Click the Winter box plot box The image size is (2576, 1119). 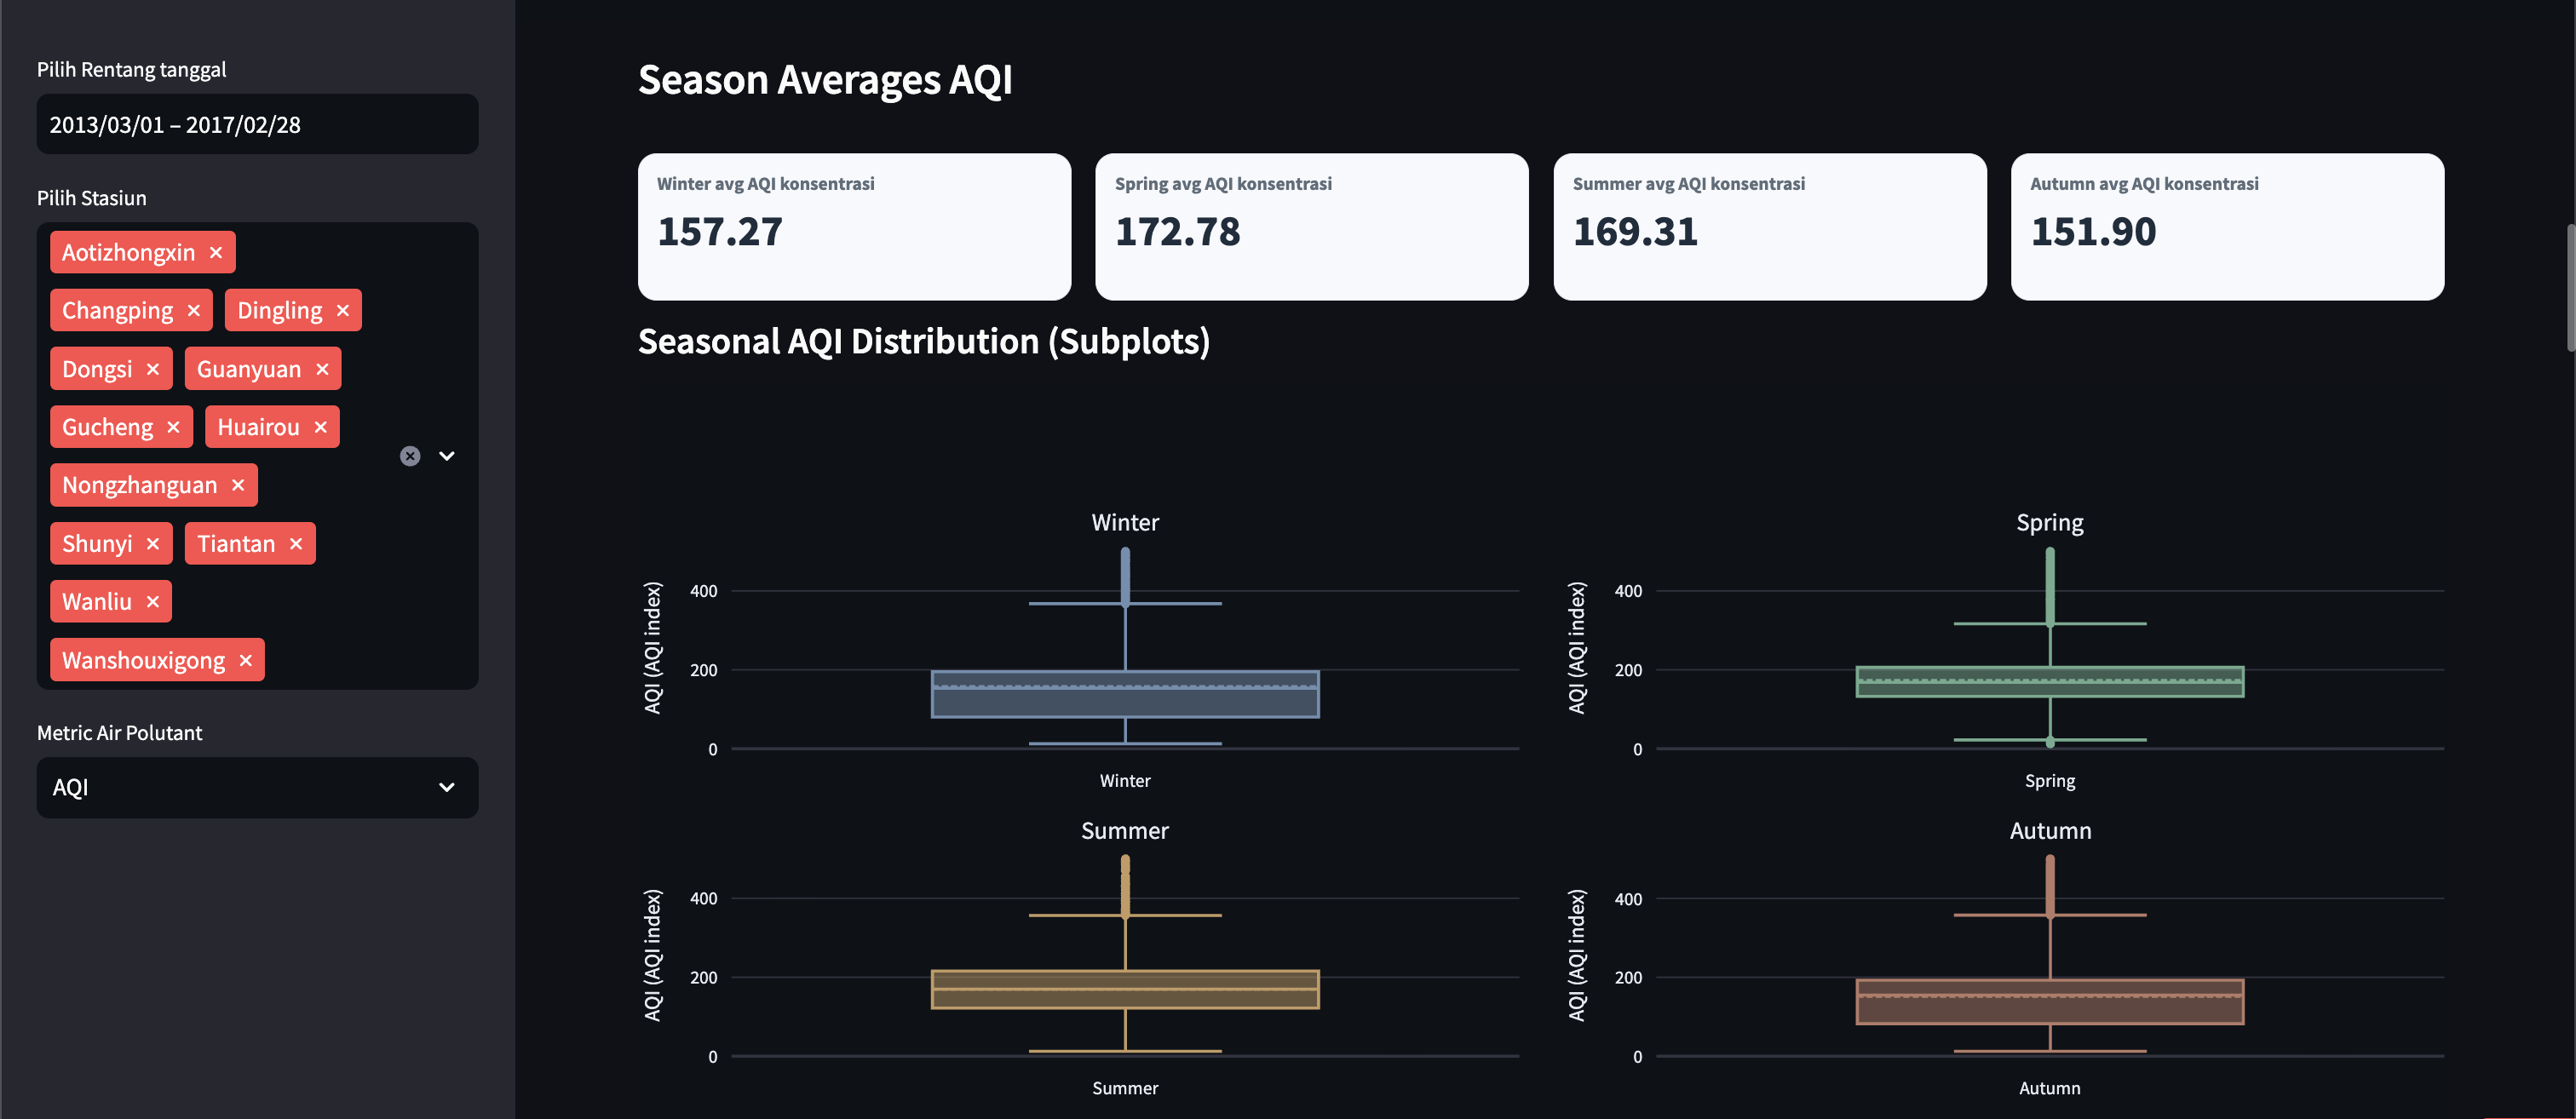click(1125, 694)
